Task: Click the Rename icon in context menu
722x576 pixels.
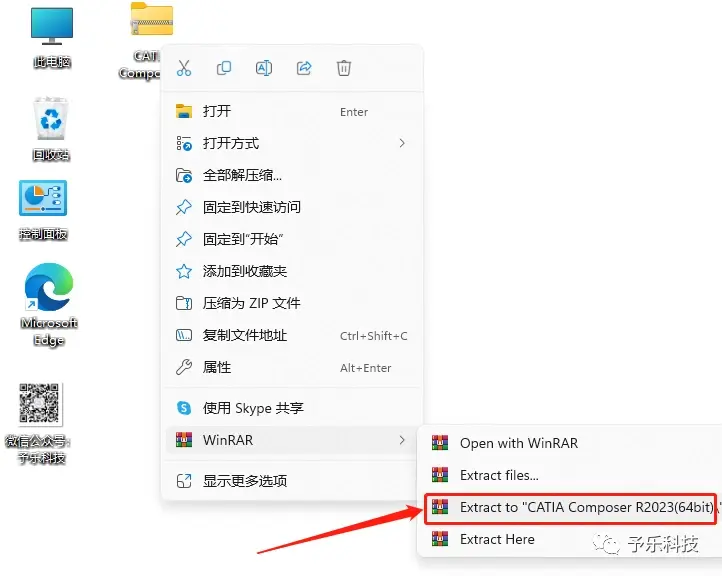Action: [x=264, y=68]
